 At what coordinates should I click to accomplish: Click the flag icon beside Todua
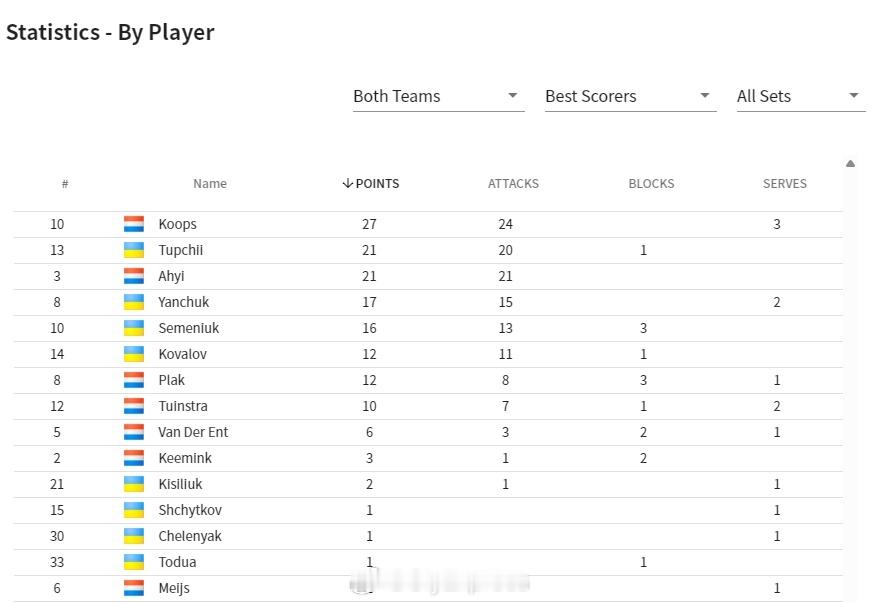[x=134, y=562]
